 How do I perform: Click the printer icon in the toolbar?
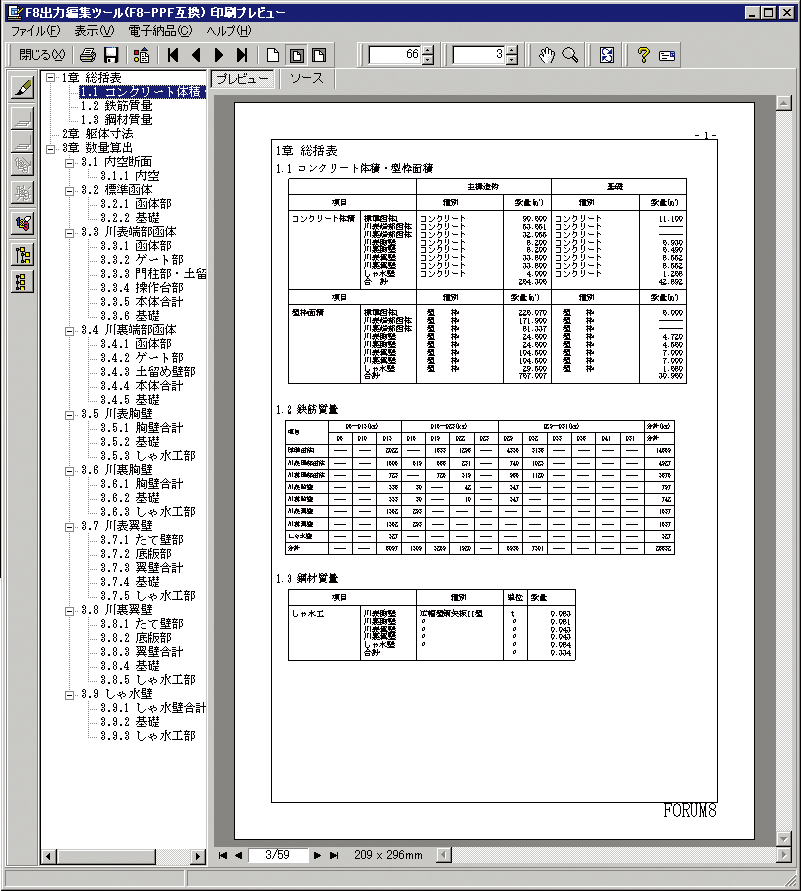click(x=87, y=55)
